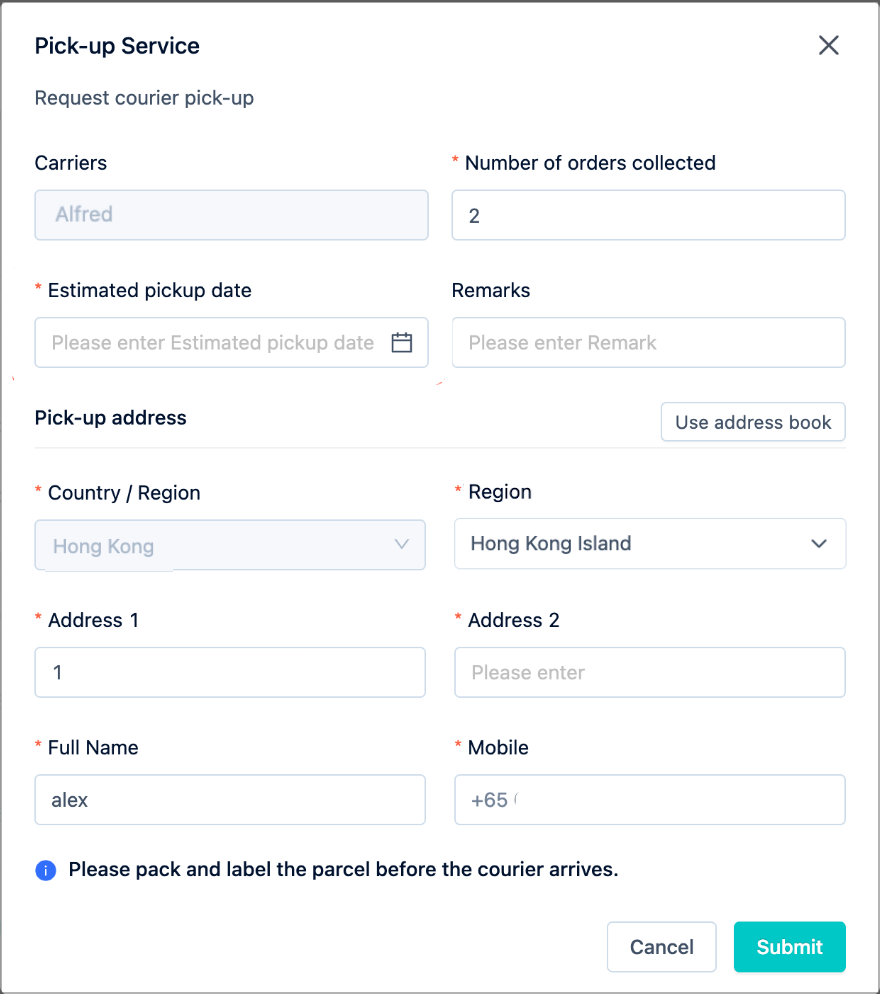Click the Estimated pickup date input

(x=231, y=342)
